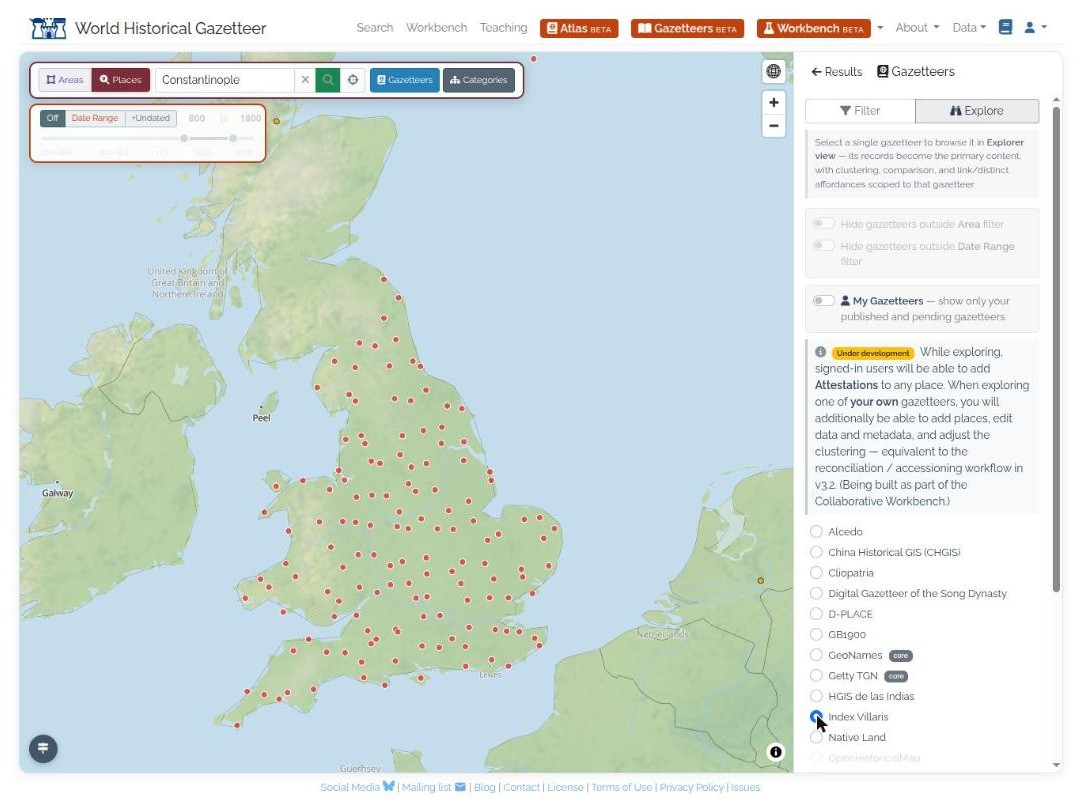This screenshot has width=1080, height=809.
Task: Click the World Historical Gazetteer castle logo
Action: 48,28
